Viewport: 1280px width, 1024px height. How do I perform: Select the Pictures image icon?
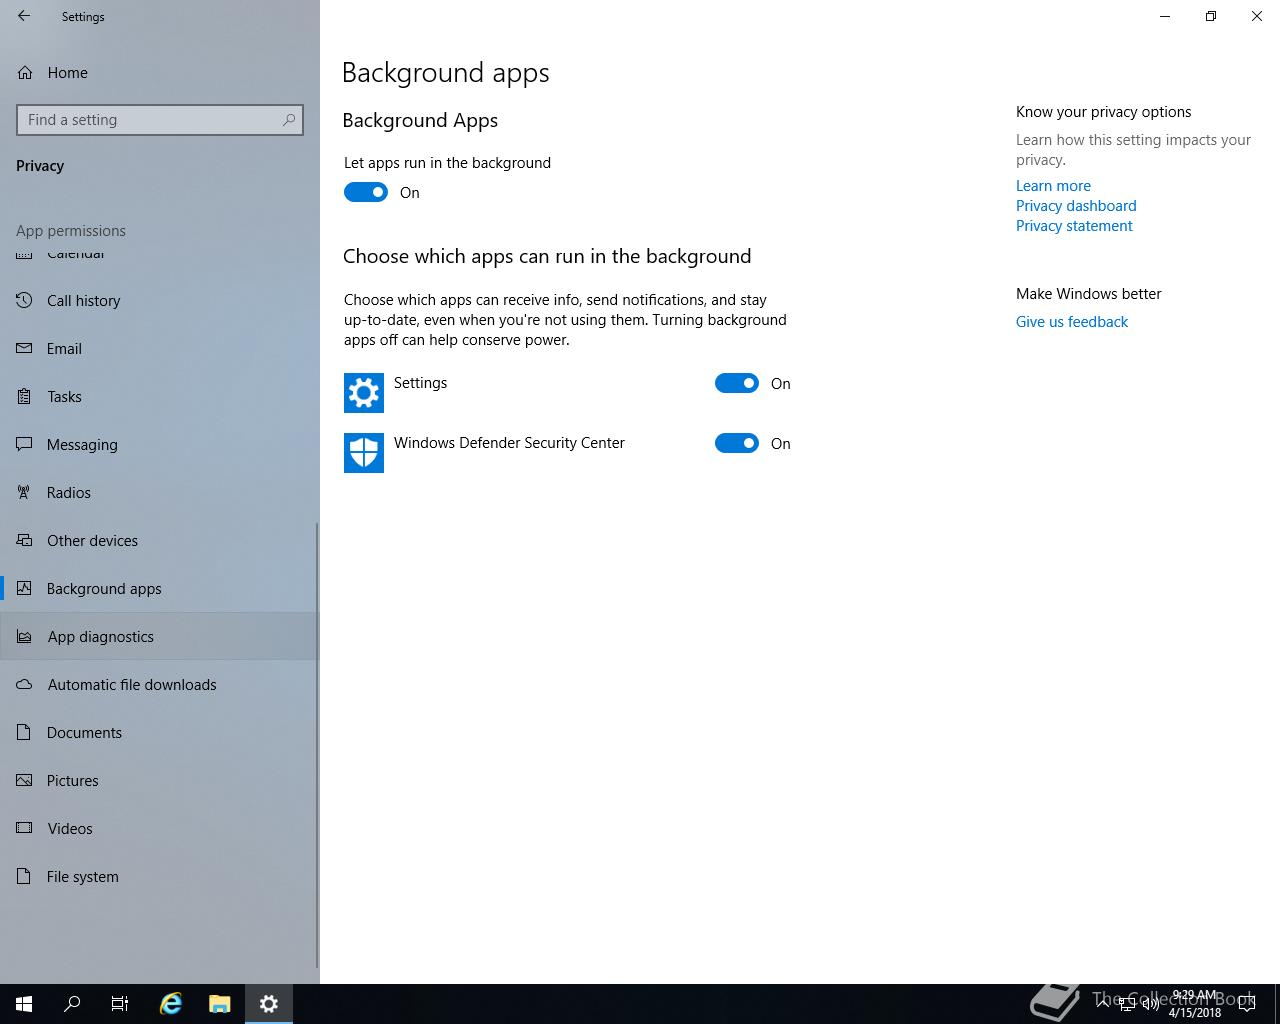pyautogui.click(x=25, y=780)
